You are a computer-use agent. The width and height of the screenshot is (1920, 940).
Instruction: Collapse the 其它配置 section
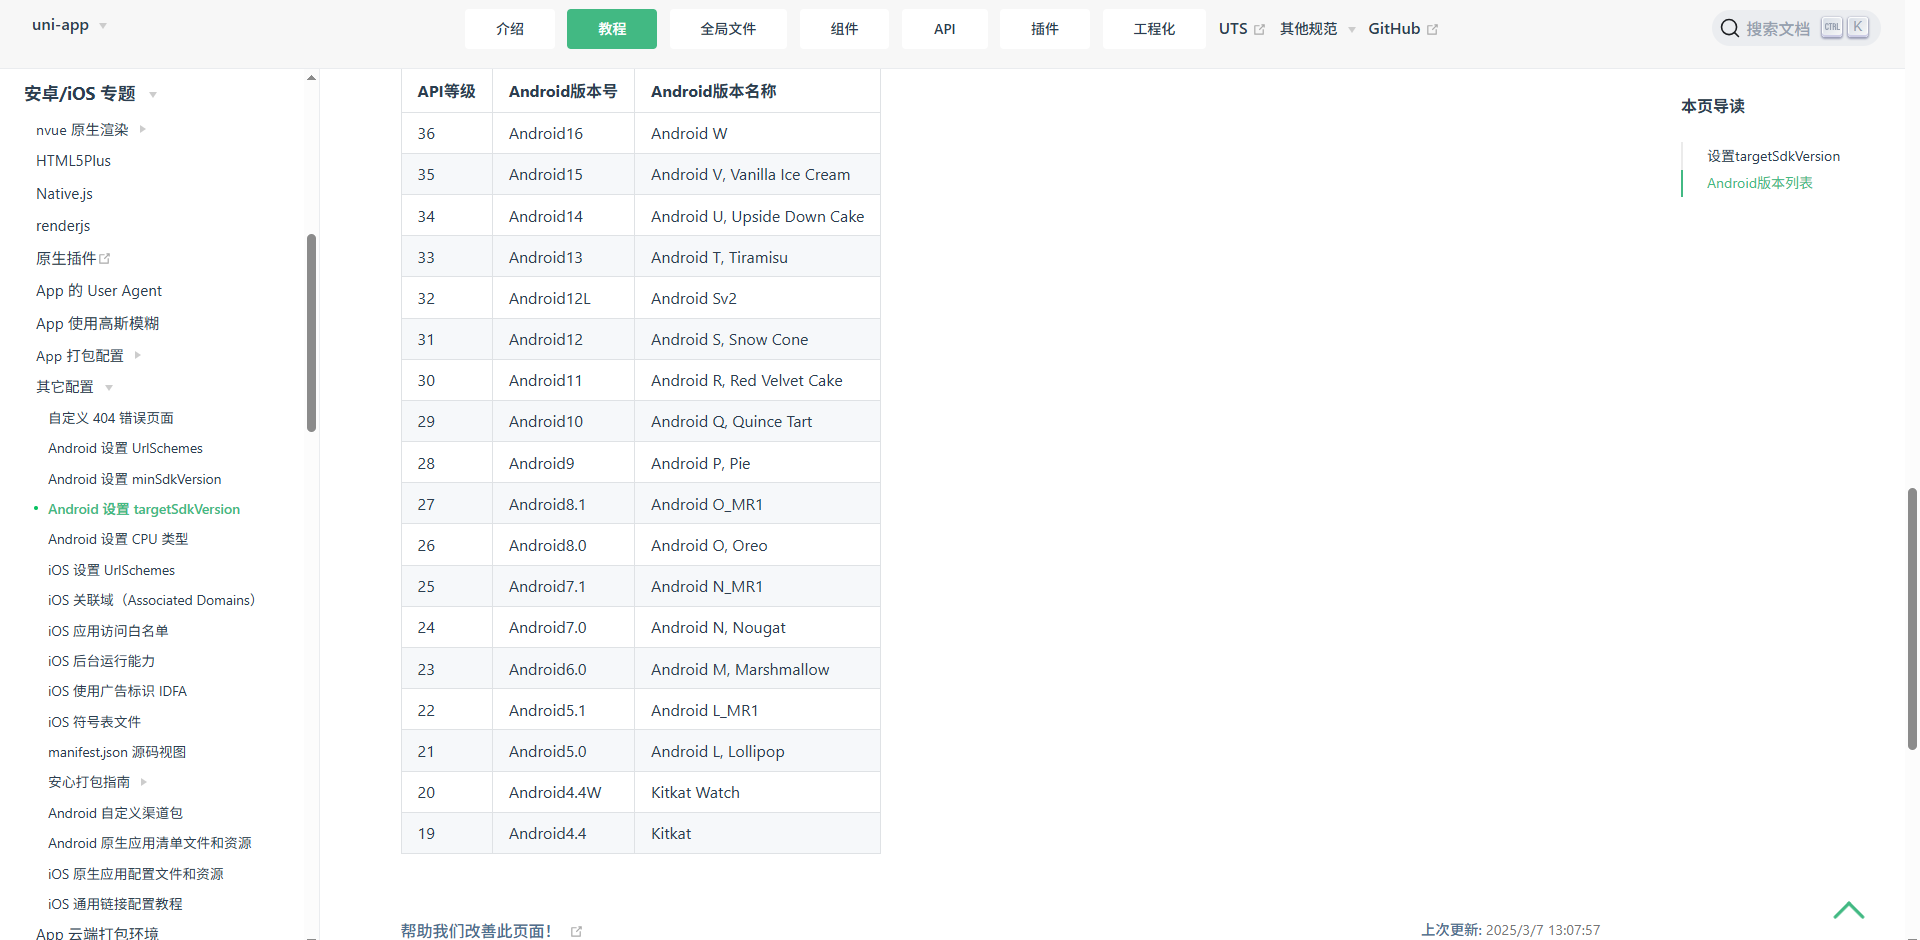coord(109,388)
